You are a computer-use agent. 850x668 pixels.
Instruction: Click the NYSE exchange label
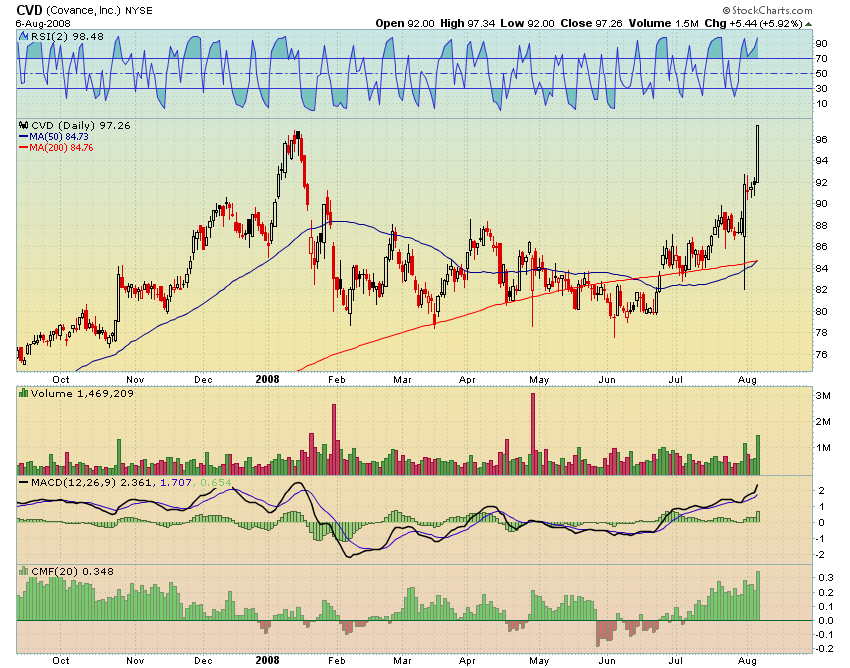(x=139, y=11)
